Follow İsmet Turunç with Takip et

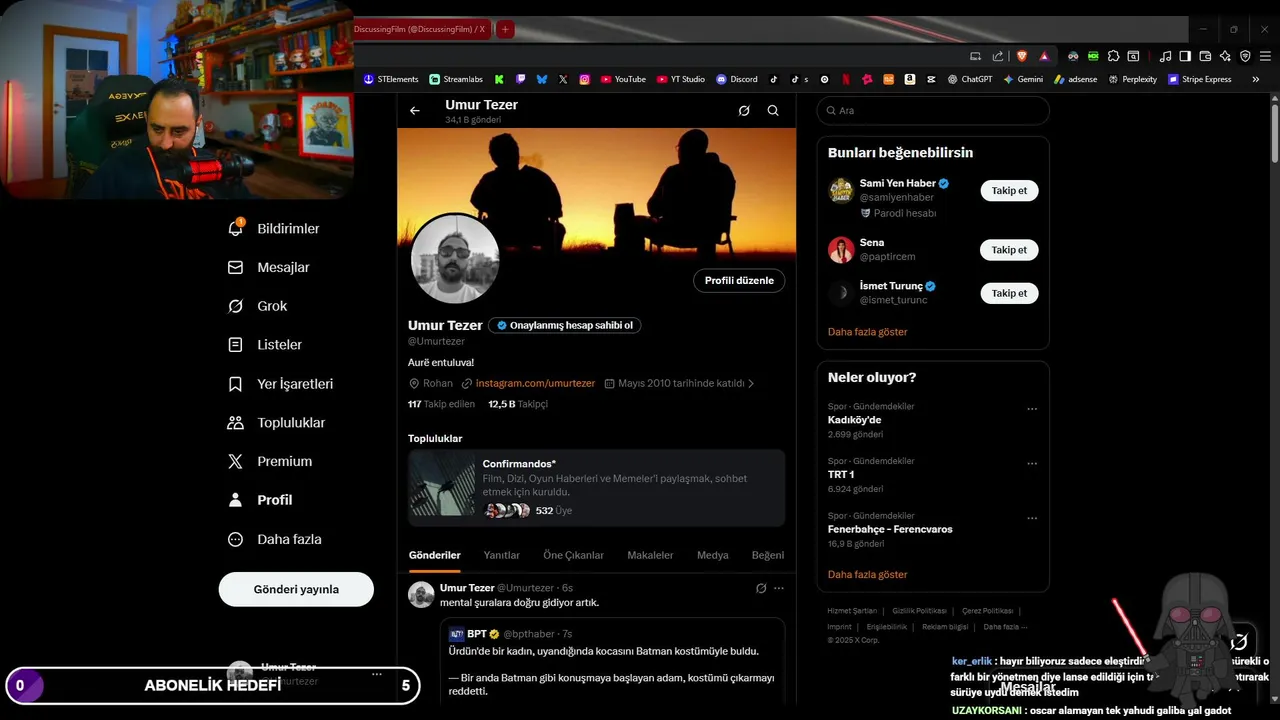pos(1009,293)
